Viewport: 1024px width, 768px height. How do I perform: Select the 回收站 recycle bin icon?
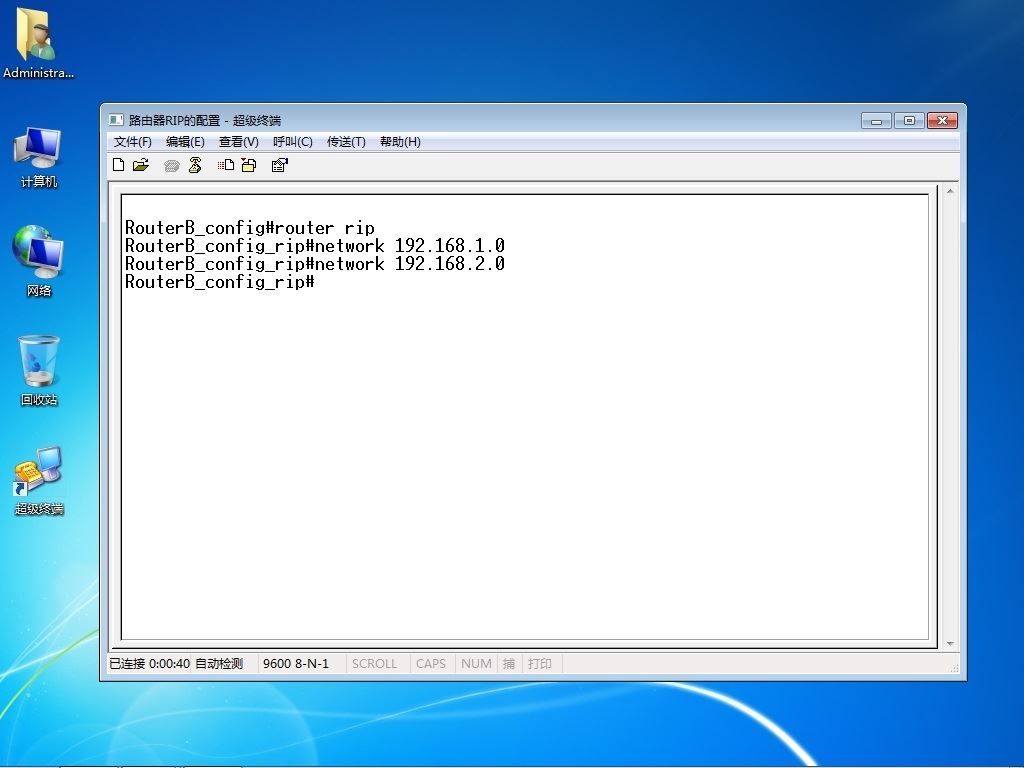point(39,370)
